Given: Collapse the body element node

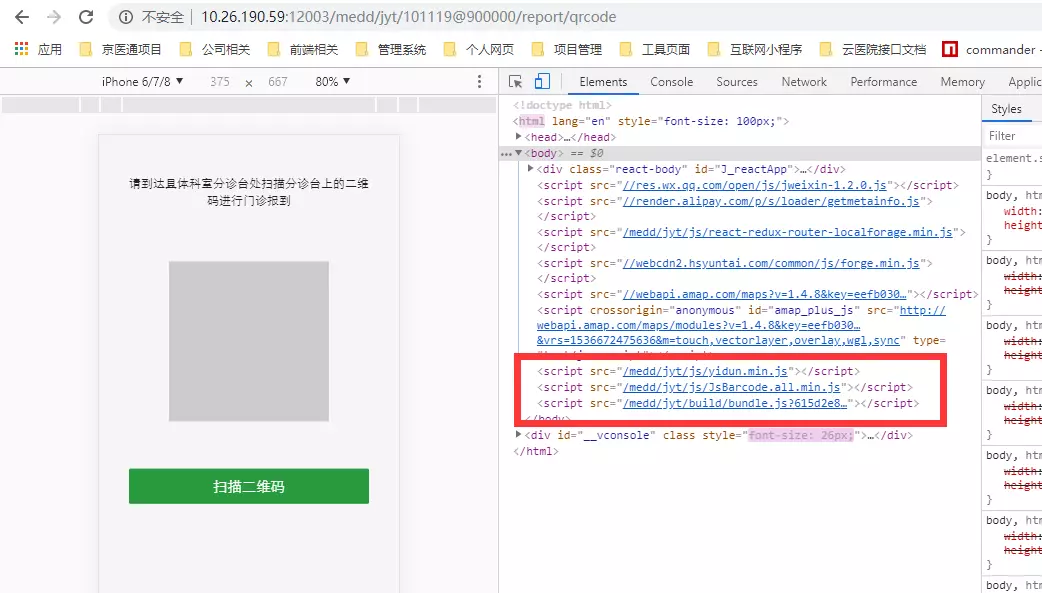Looking at the screenshot, I should point(519,153).
